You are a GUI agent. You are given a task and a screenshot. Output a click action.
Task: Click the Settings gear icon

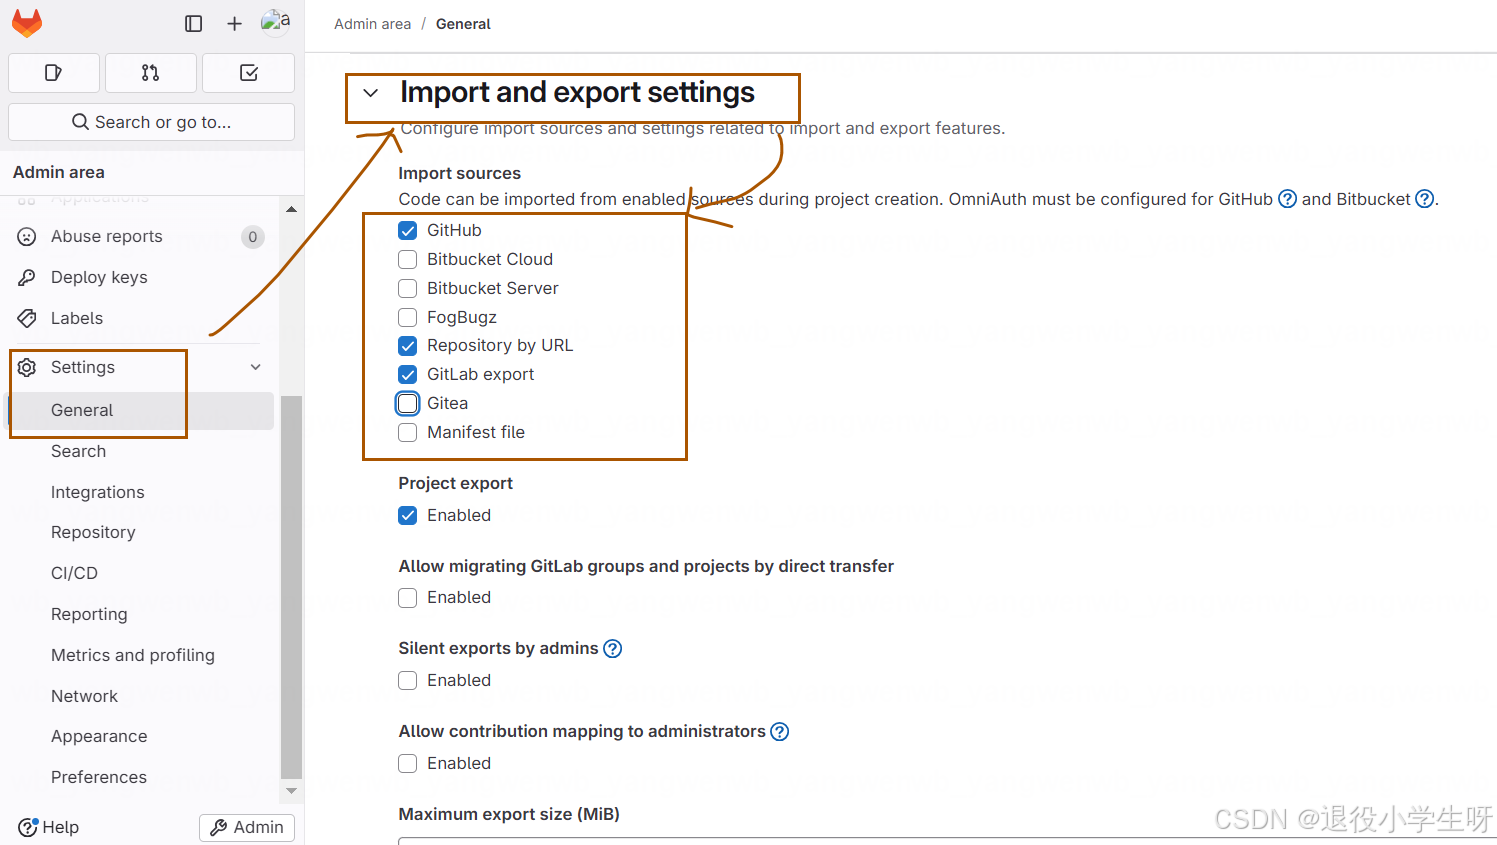(x=27, y=368)
